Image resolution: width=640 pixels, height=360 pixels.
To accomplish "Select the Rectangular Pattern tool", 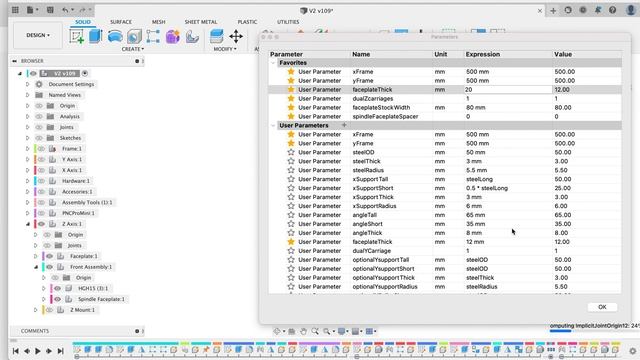I will click(x=153, y=37).
